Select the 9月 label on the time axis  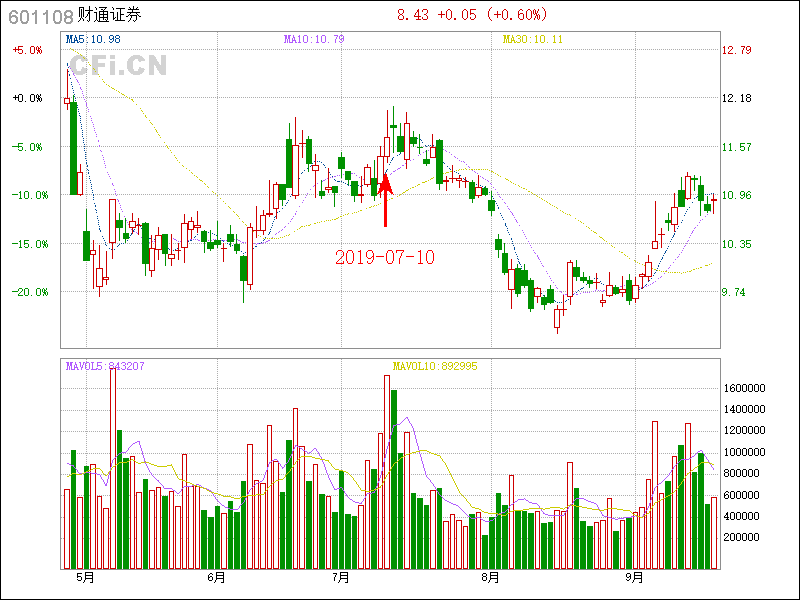[x=635, y=577]
